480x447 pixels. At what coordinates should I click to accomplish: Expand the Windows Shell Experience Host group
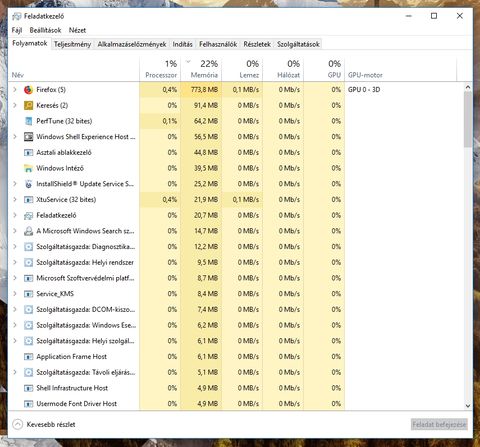[x=15, y=137]
